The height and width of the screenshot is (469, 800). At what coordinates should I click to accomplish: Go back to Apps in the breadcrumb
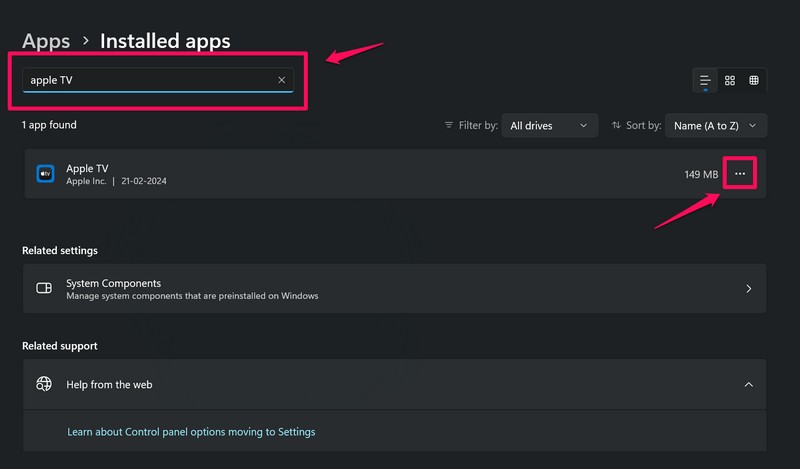(46, 41)
